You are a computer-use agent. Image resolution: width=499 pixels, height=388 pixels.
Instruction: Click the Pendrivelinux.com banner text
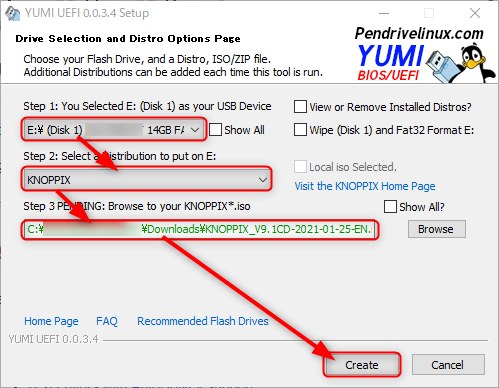point(419,34)
